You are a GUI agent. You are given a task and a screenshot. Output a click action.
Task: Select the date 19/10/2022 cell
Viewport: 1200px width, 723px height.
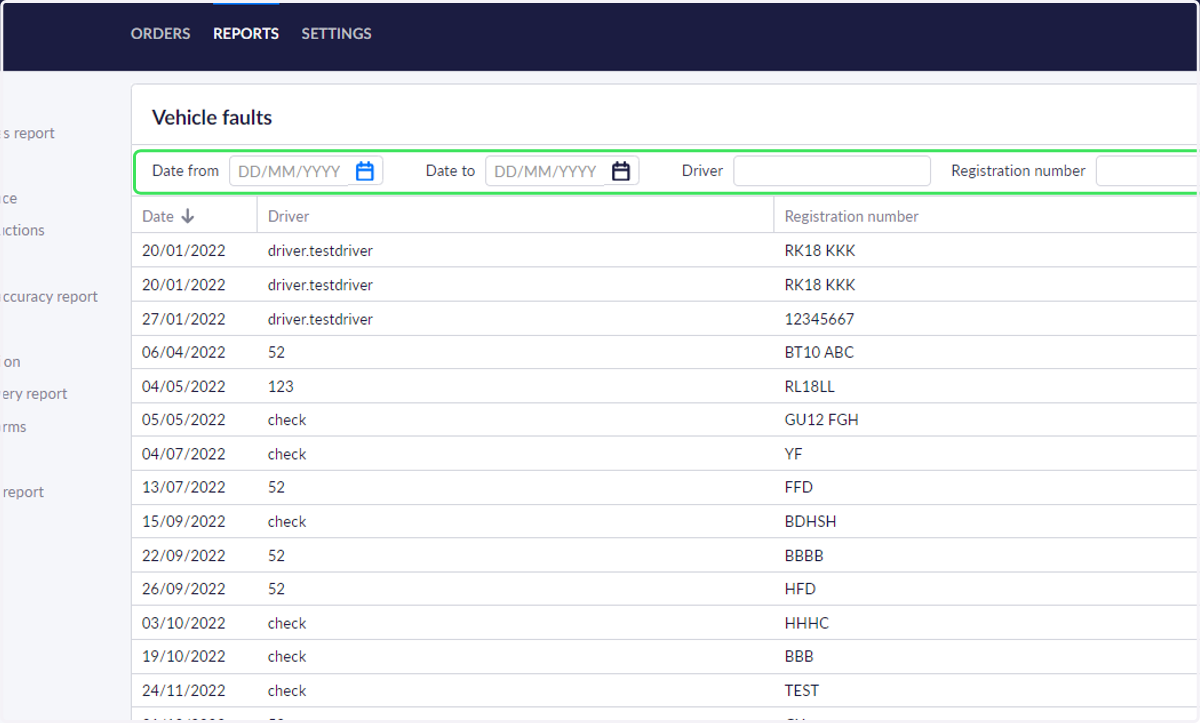(x=184, y=656)
